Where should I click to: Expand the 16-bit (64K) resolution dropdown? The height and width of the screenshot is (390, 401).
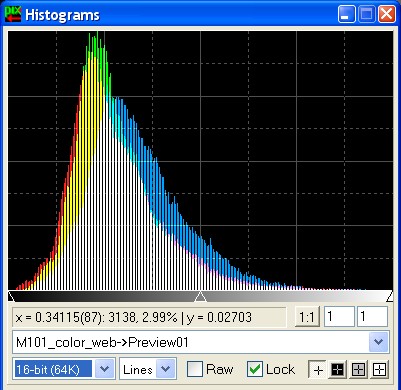click(105, 369)
